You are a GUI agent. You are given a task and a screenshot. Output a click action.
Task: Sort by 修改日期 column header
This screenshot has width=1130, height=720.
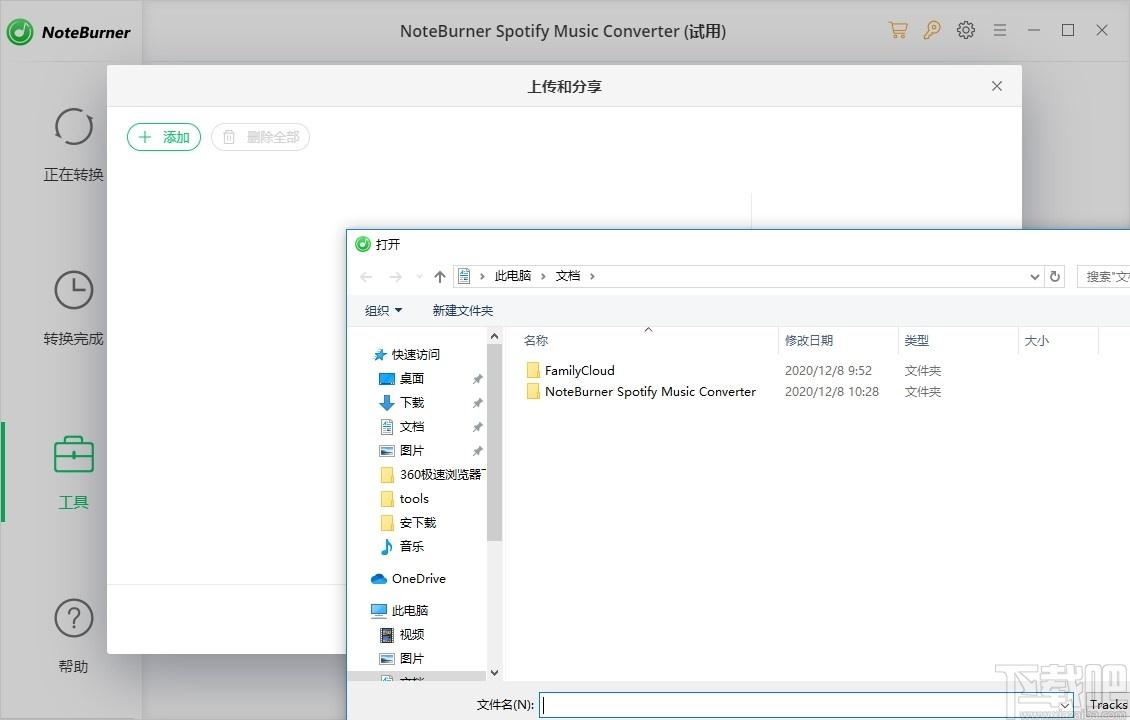pyautogui.click(x=808, y=341)
